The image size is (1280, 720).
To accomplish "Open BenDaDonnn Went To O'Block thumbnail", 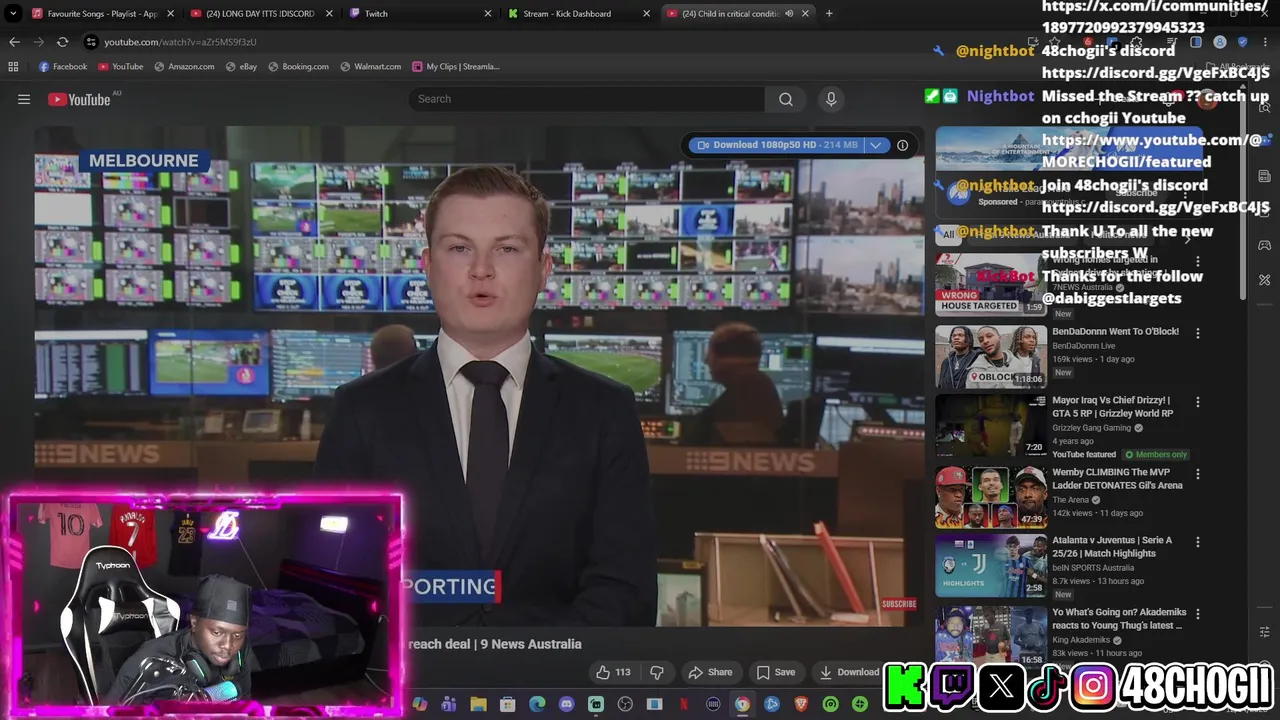I will pos(991,356).
